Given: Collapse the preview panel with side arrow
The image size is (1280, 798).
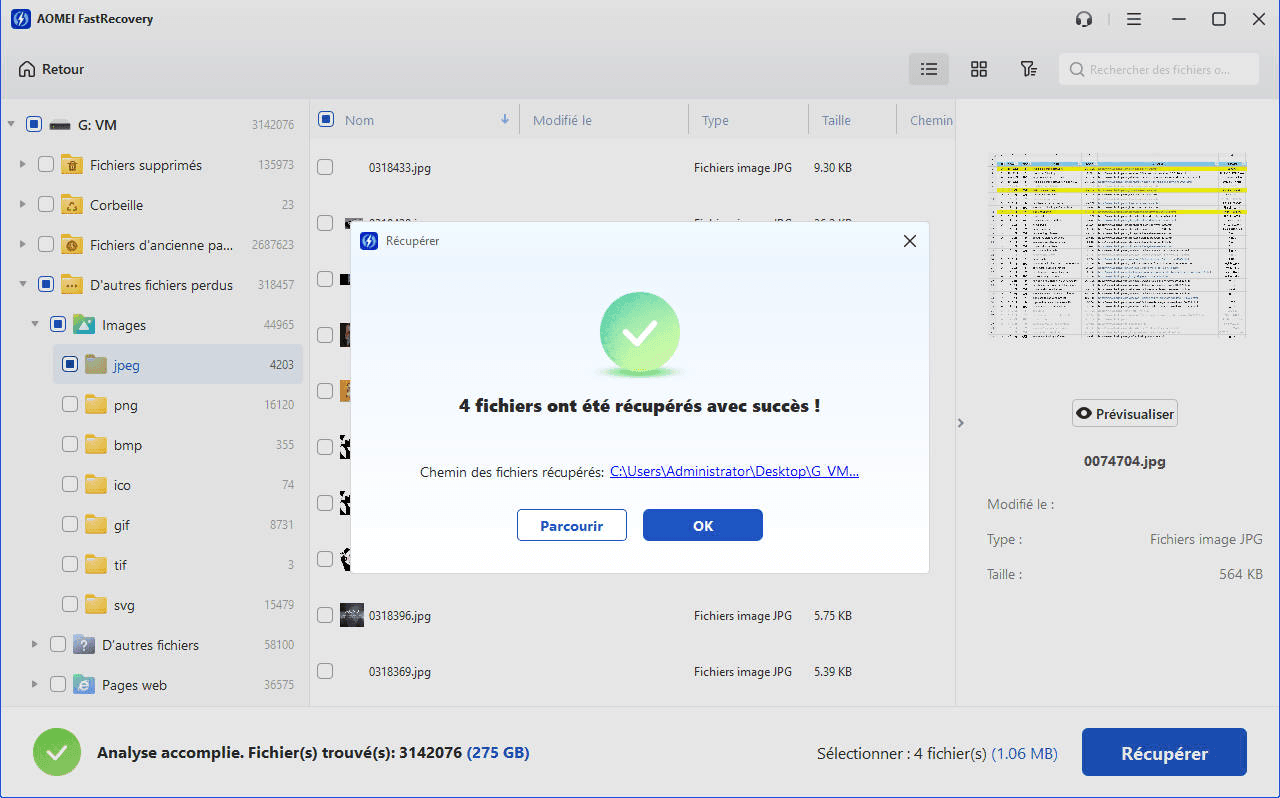Looking at the screenshot, I should (961, 423).
